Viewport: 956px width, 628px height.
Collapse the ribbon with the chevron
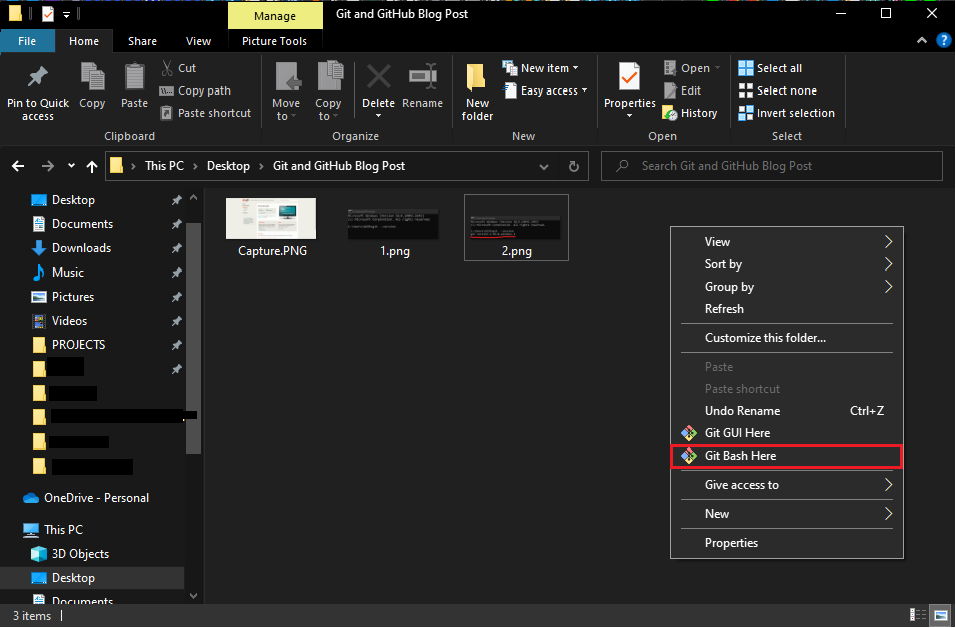tap(922, 41)
